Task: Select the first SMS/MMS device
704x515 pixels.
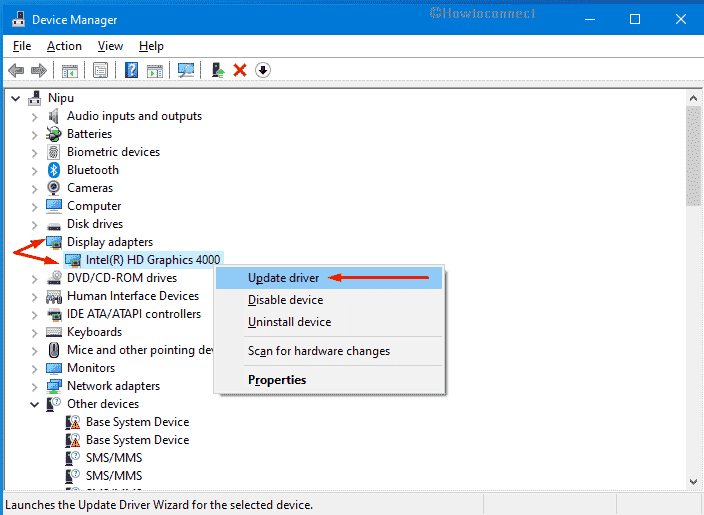Action: (x=114, y=458)
